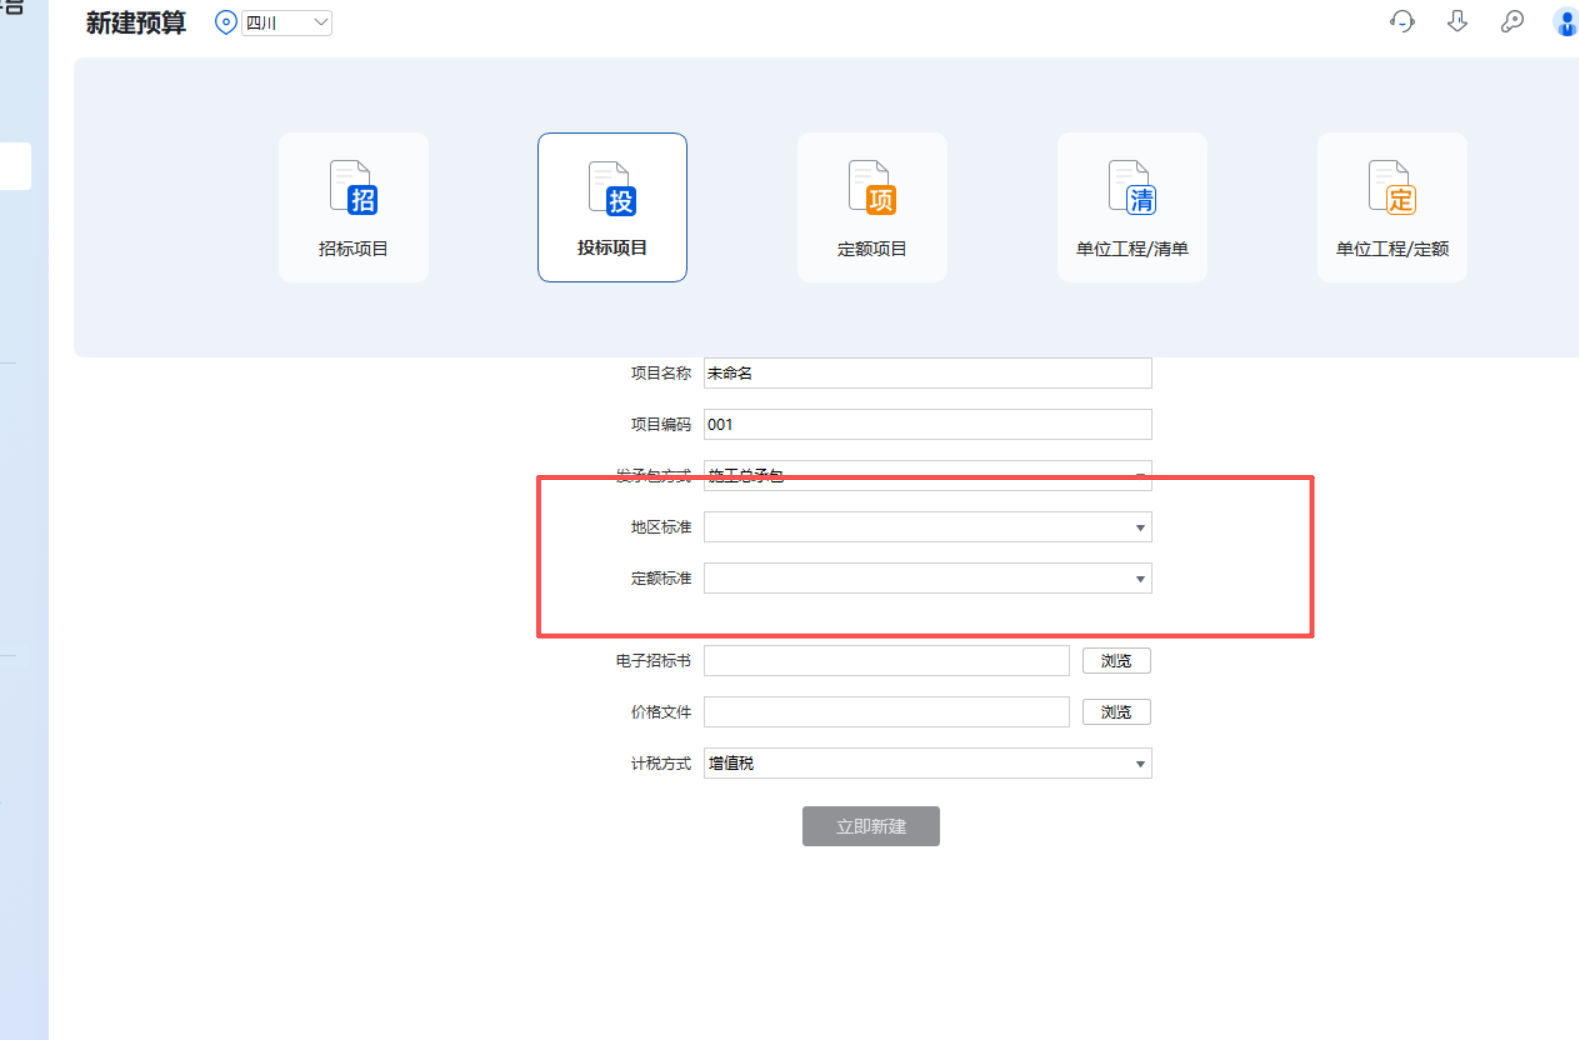The height and width of the screenshot is (1040, 1579).
Task: Click the location pin icon beside 四川
Action: tap(226, 22)
